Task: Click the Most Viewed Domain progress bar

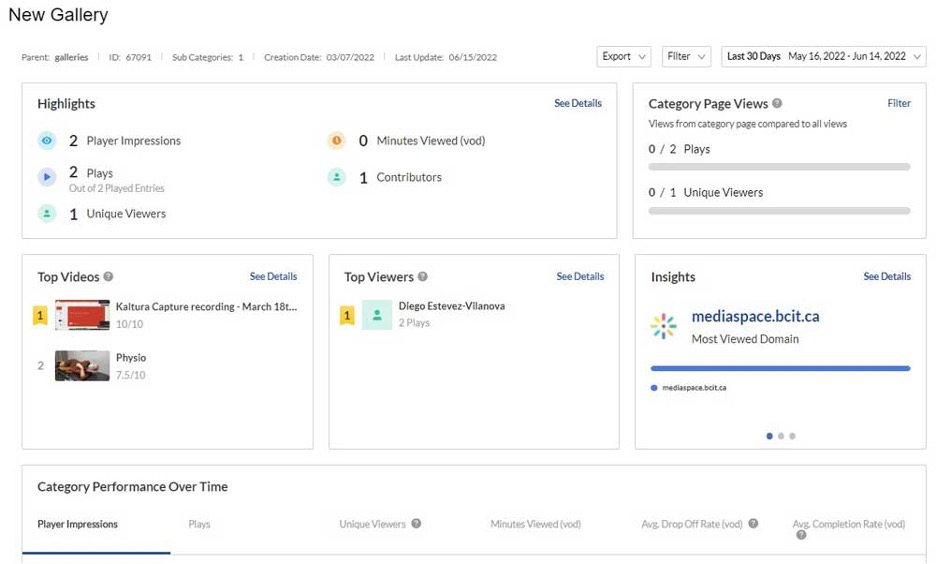Action: tap(780, 368)
